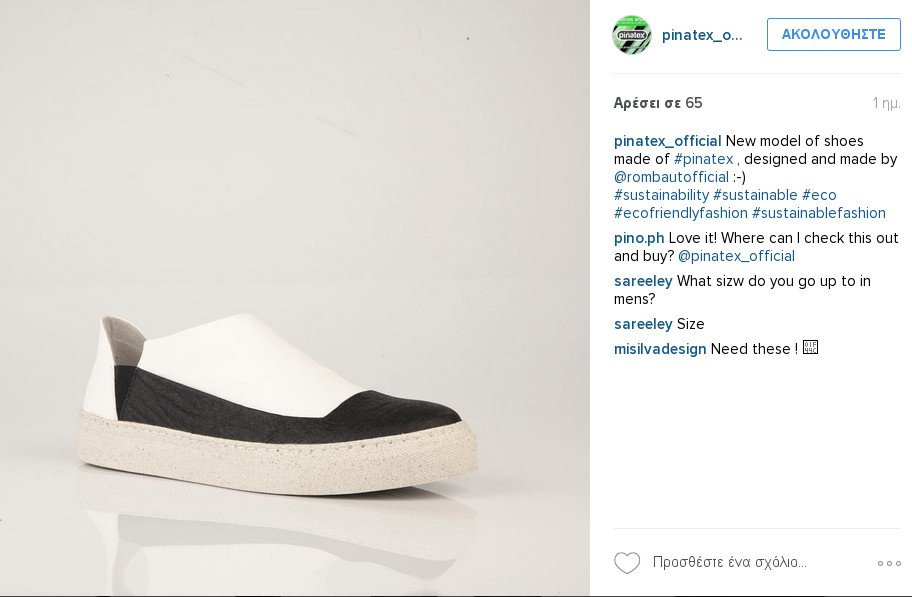912x597 pixels.
Task: Click the ΑΚΟΛΟΥΘΗΣΤΕ follow button
Action: (833, 34)
